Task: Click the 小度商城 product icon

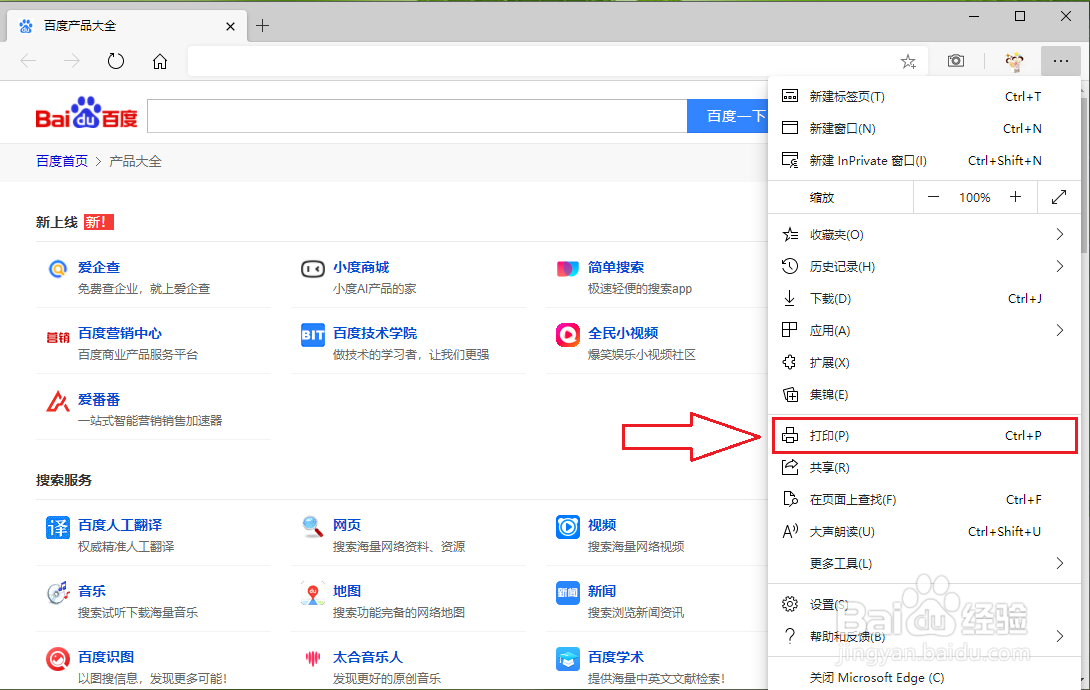Action: coord(313,268)
